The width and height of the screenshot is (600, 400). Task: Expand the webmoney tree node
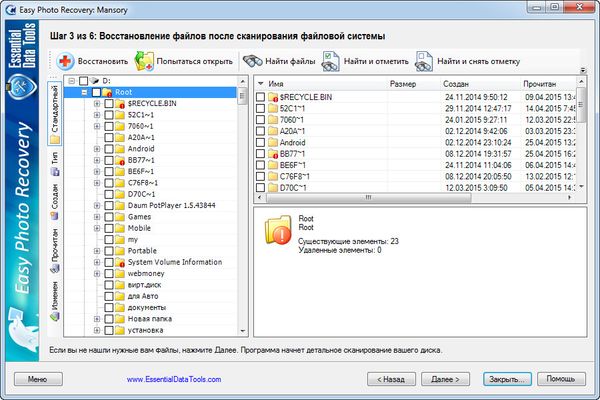(97, 273)
